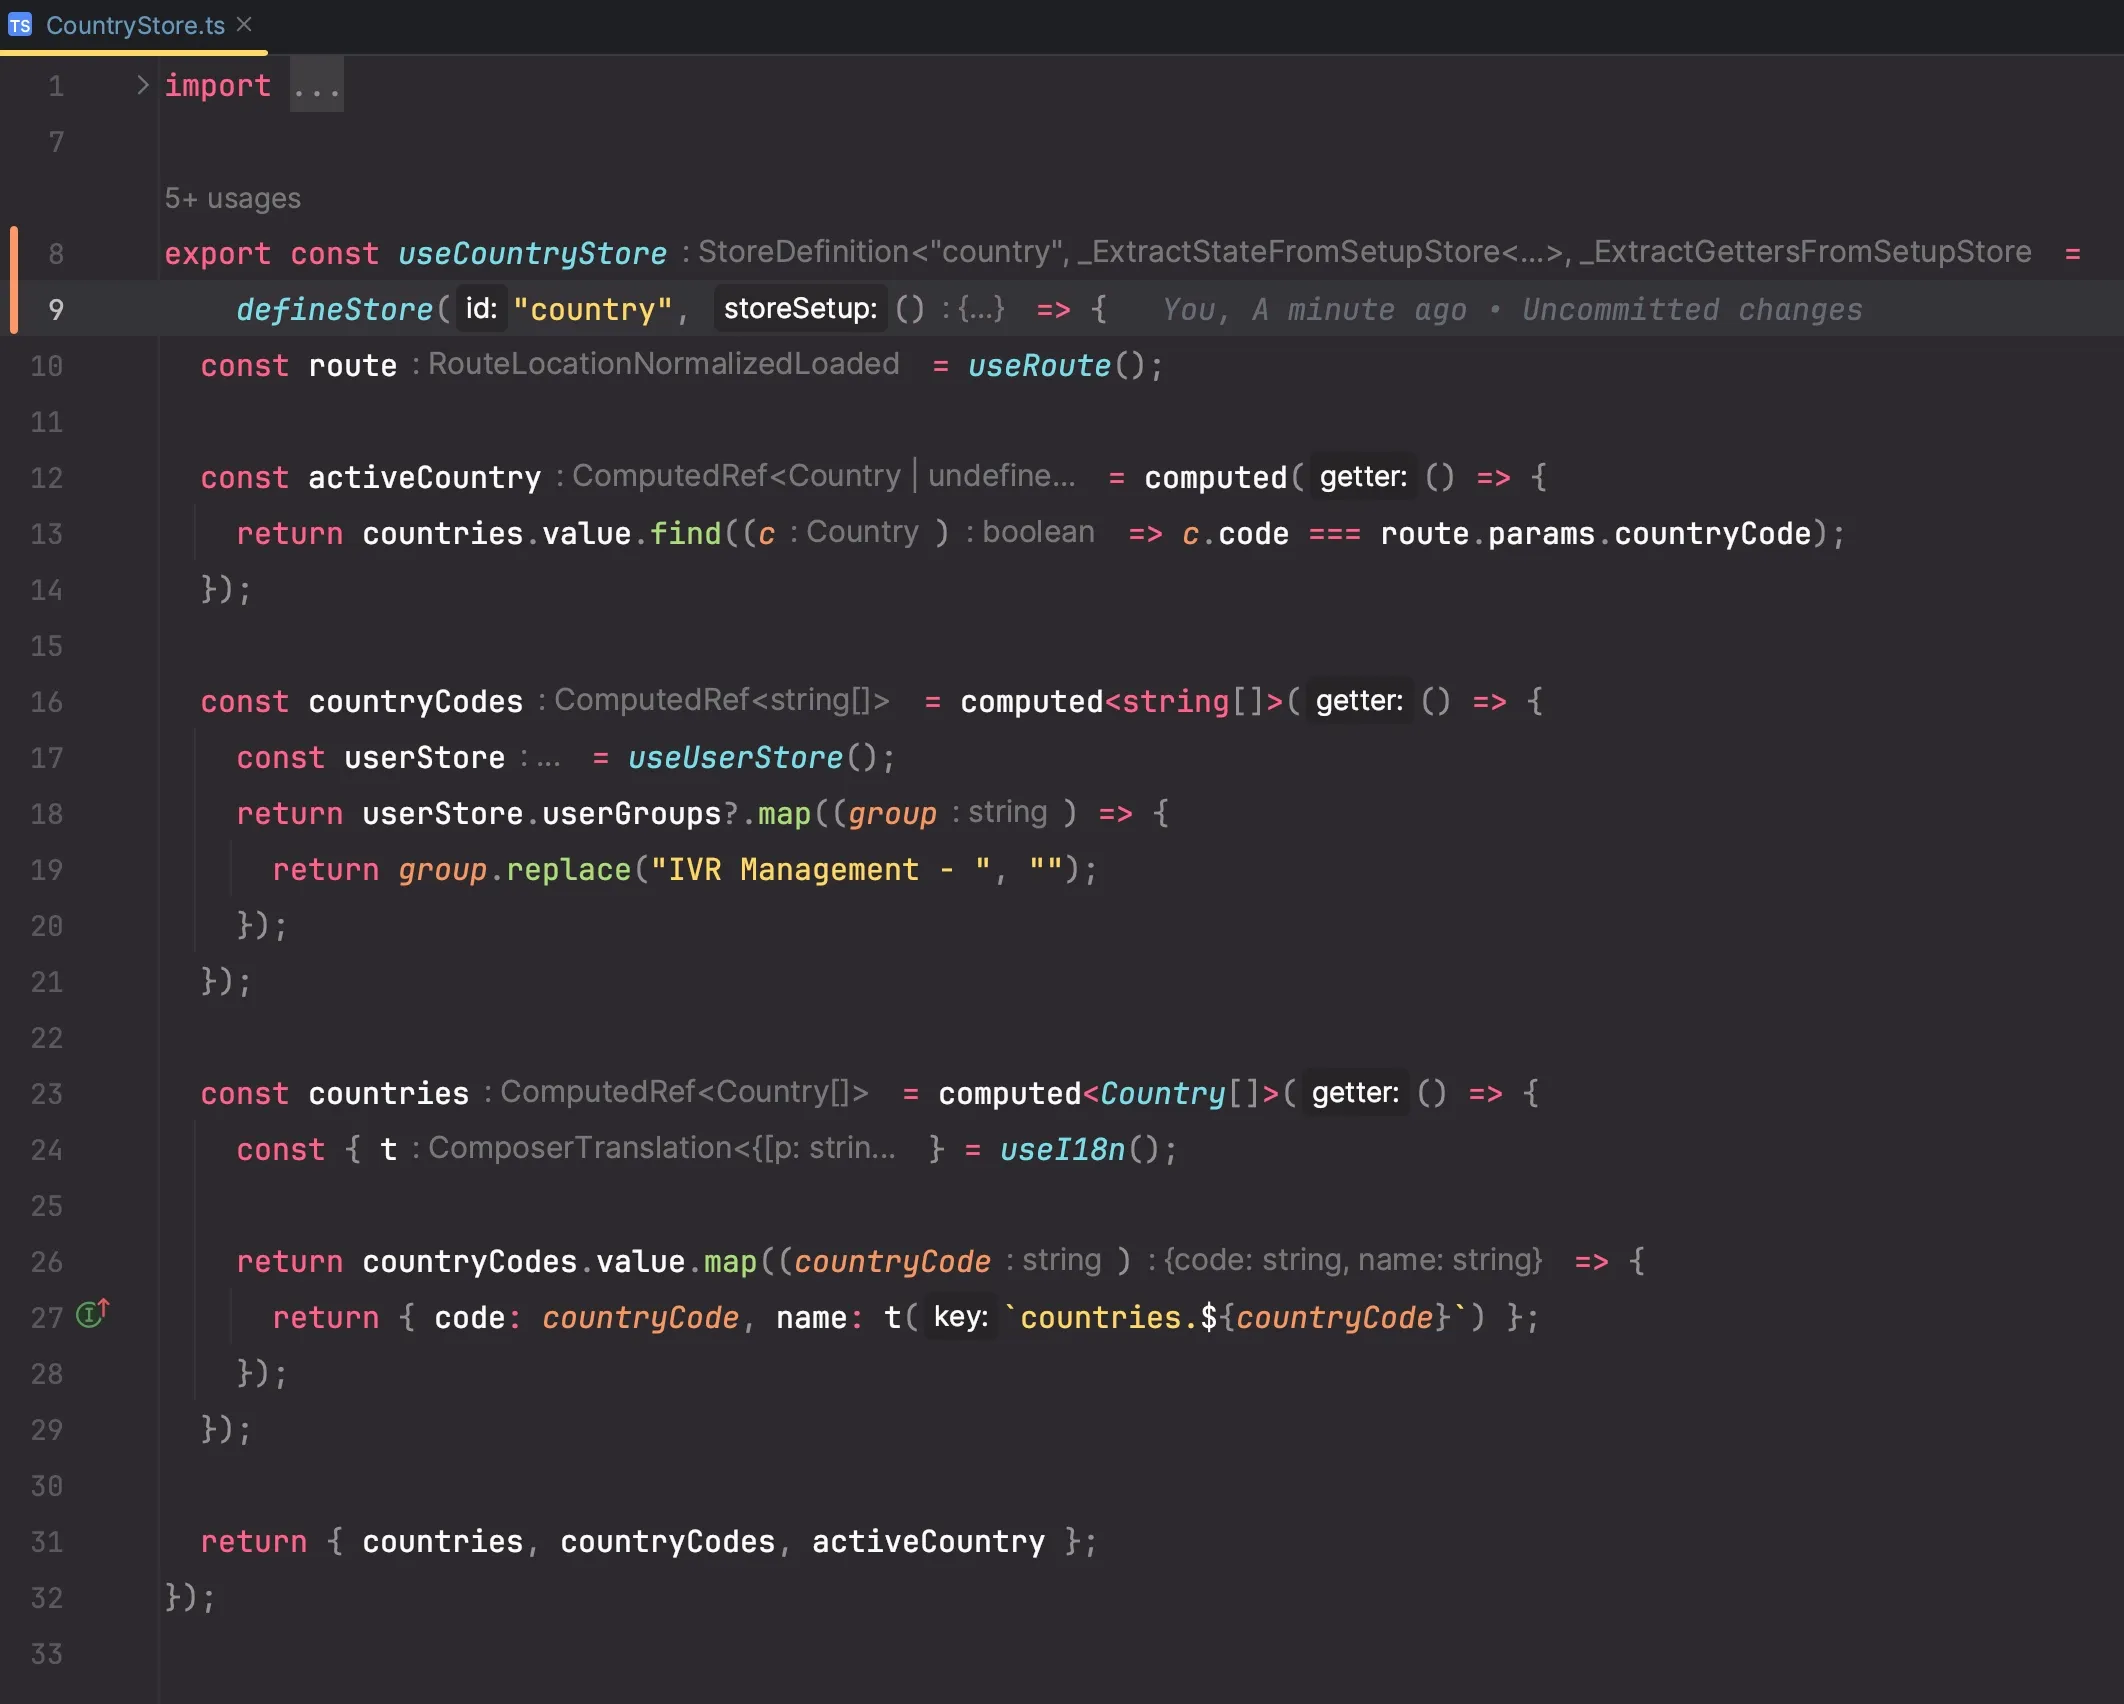Click the TypeScript file icon in the tab

pyautogui.click(x=20, y=25)
